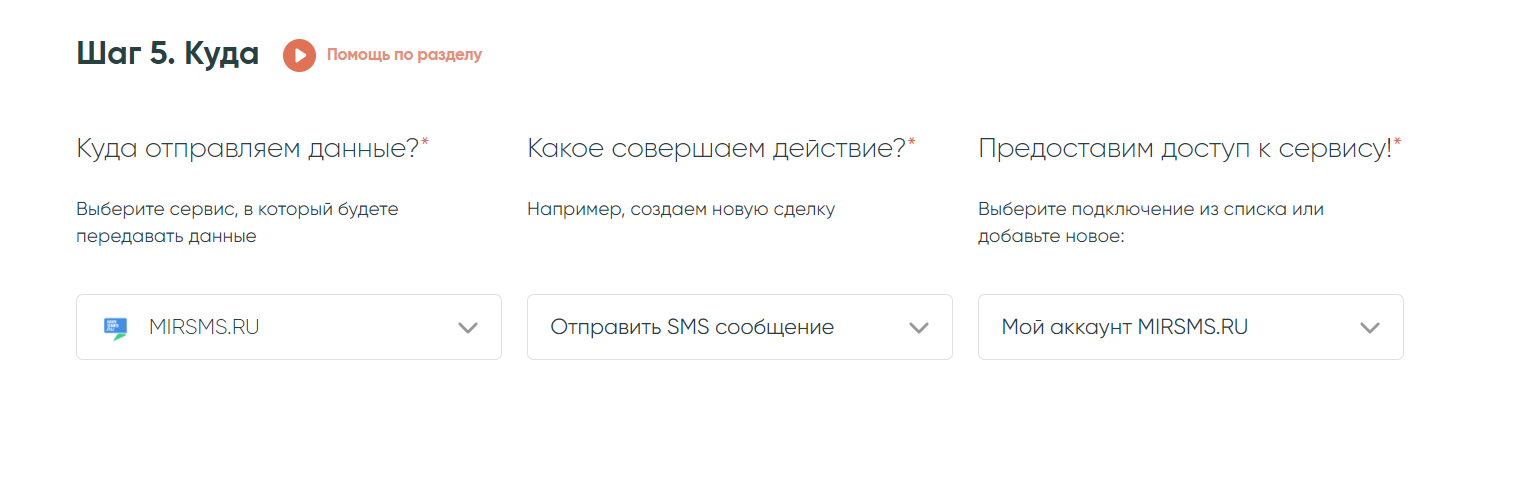Click the word 'Куда' in the page heading
The width and height of the screenshot is (1535, 503).
221,55
